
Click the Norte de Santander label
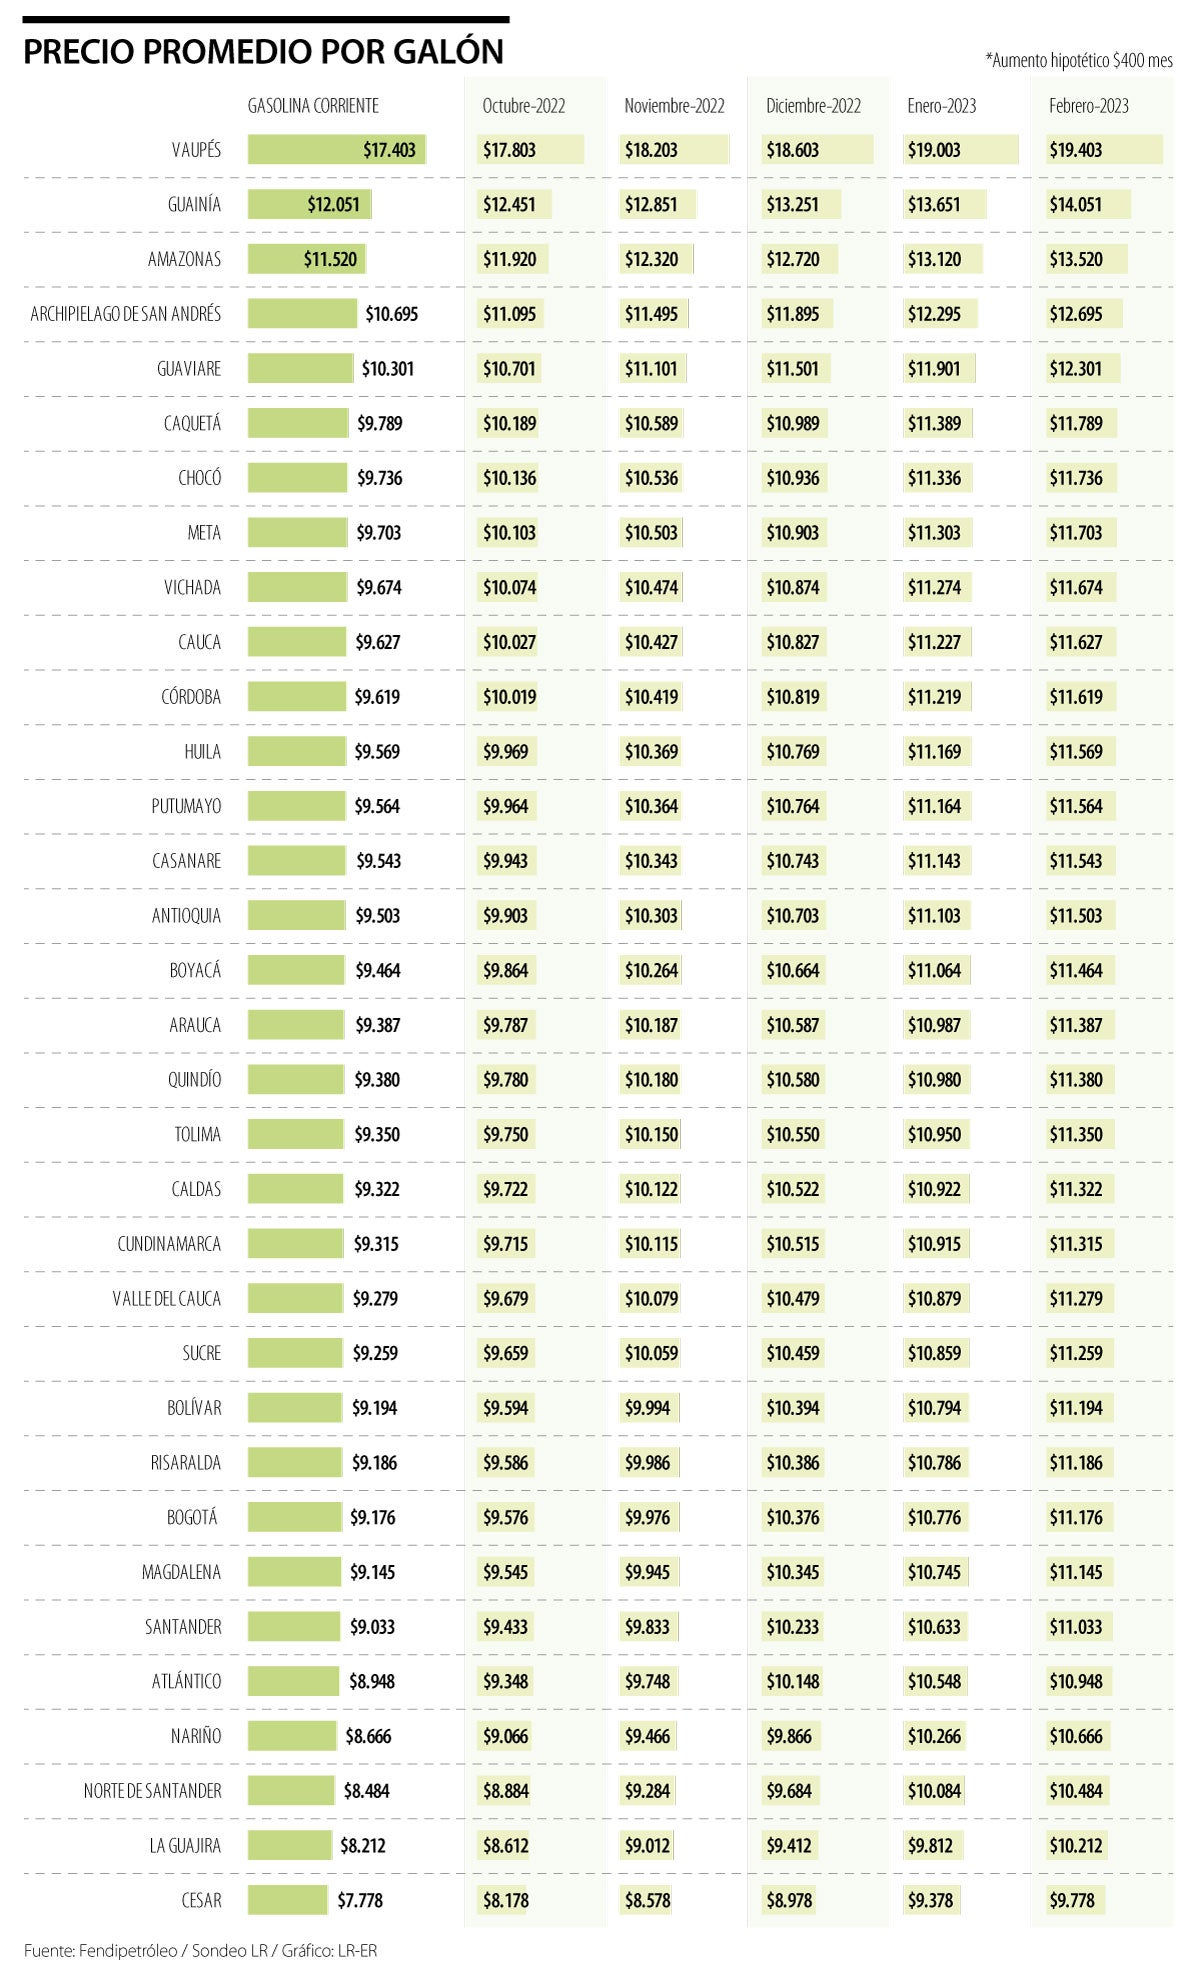[x=152, y=1791]
